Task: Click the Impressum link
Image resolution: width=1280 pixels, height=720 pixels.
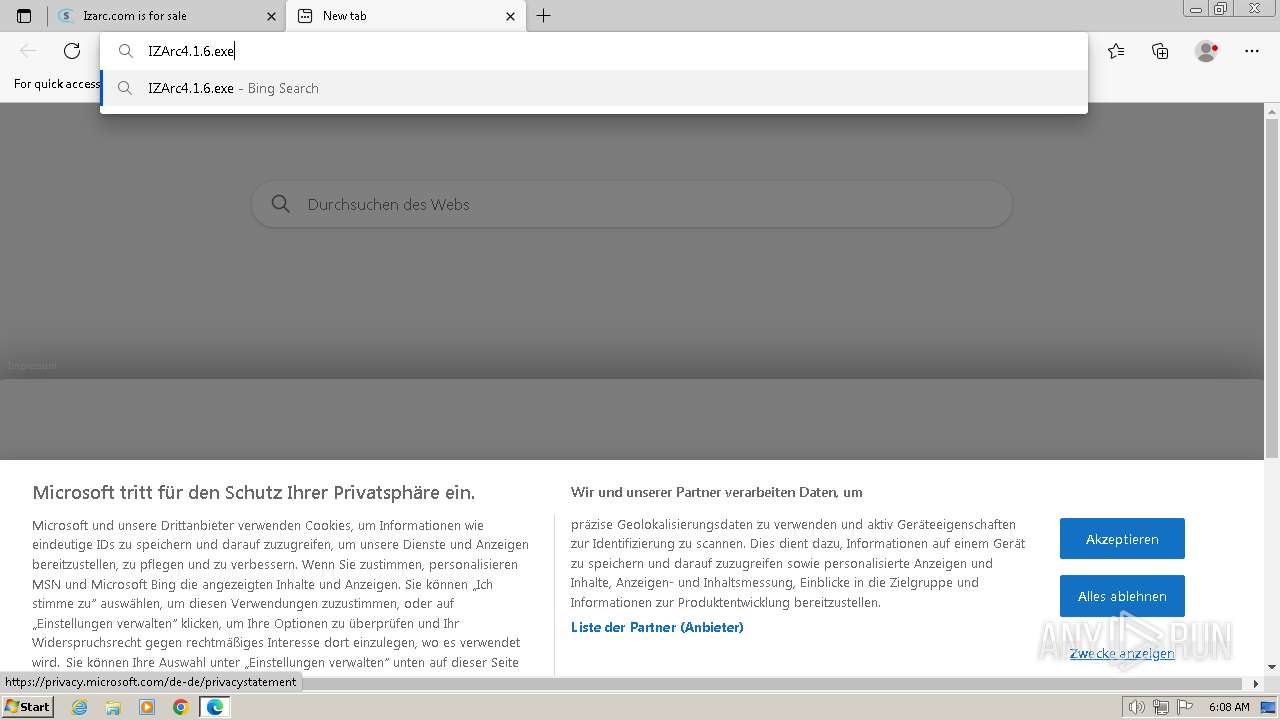Action: click(x=32, y=366)
